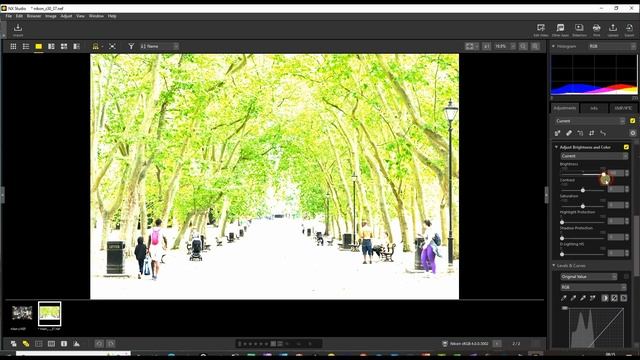This screenshot has height=360, width=640.
Task: Click the Saturation slider handle
Action: coord(583,206)
